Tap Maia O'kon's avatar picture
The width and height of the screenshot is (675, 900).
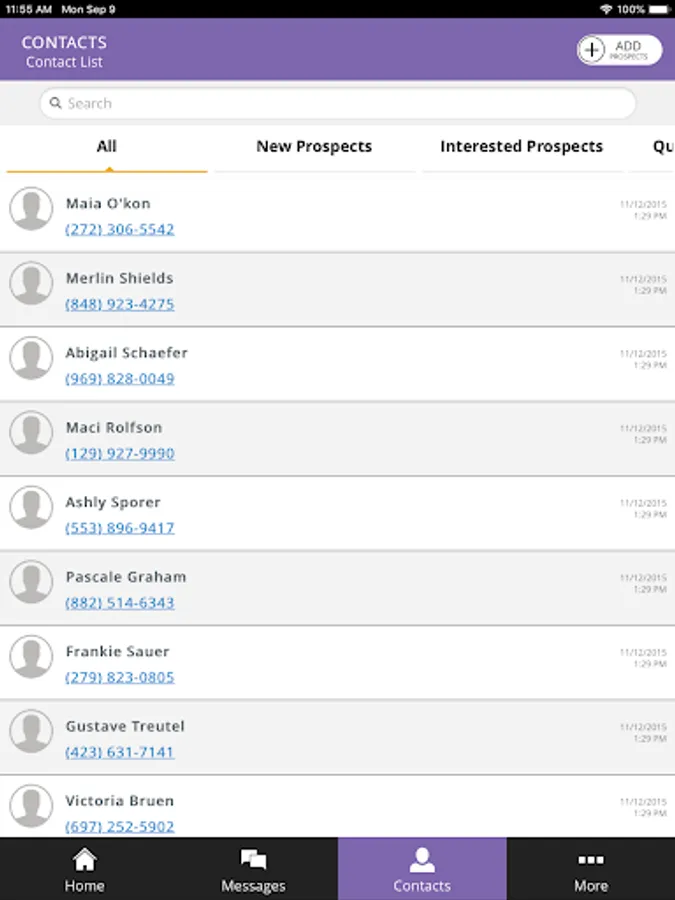[x=31, y=209]
